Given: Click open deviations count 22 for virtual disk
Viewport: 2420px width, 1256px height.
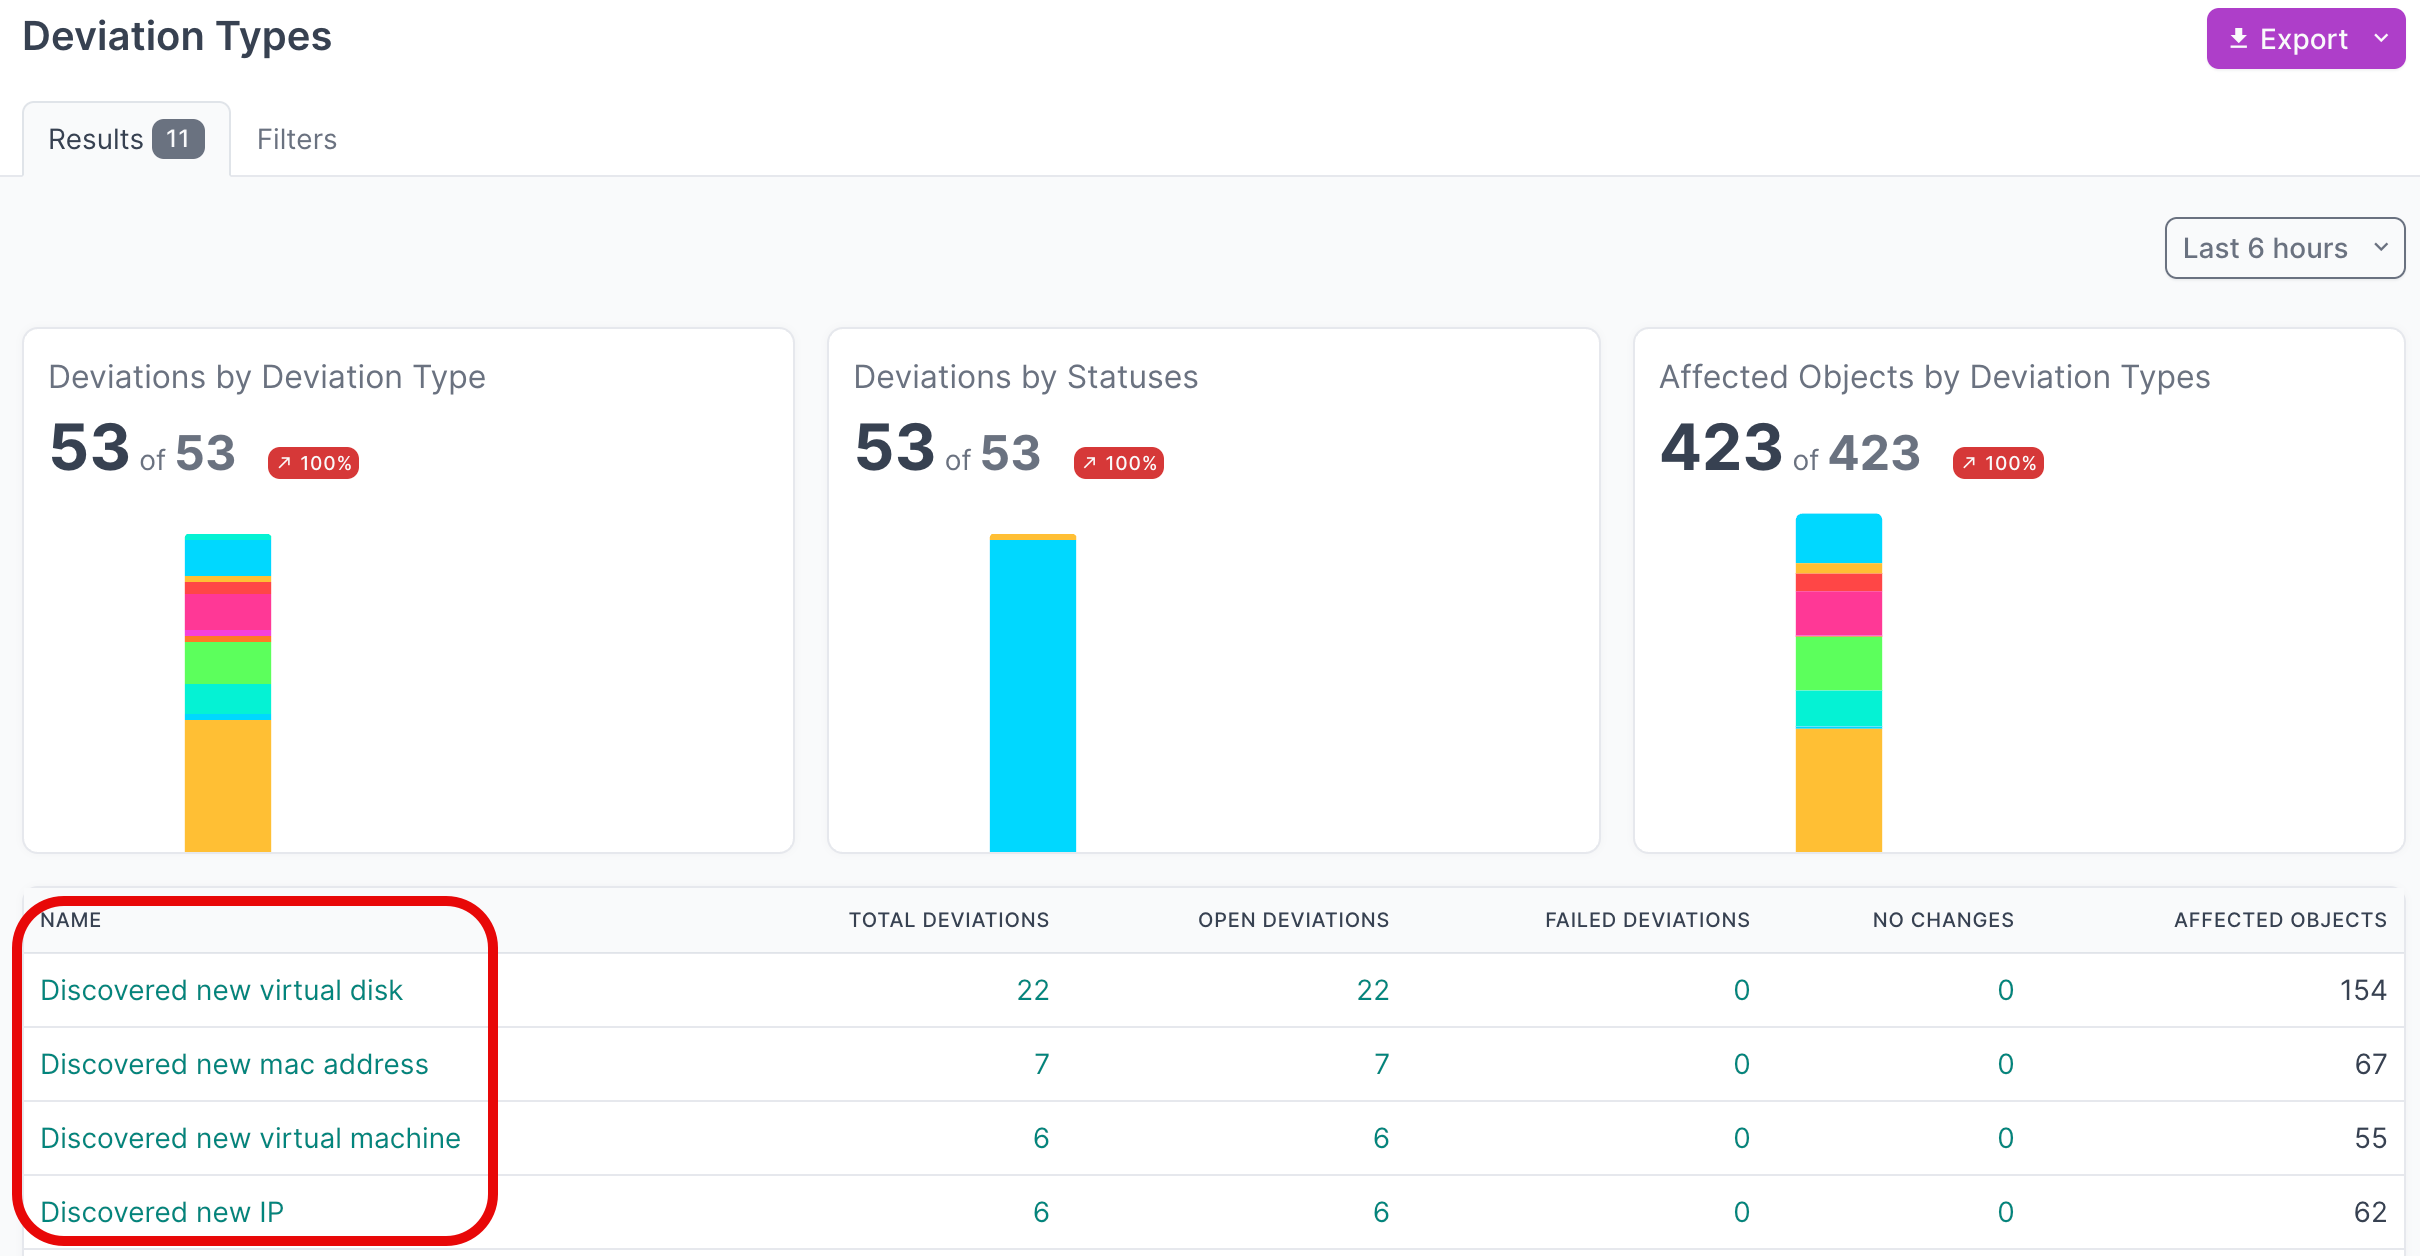Looking at the screenshot, I should click(1372, 990).
